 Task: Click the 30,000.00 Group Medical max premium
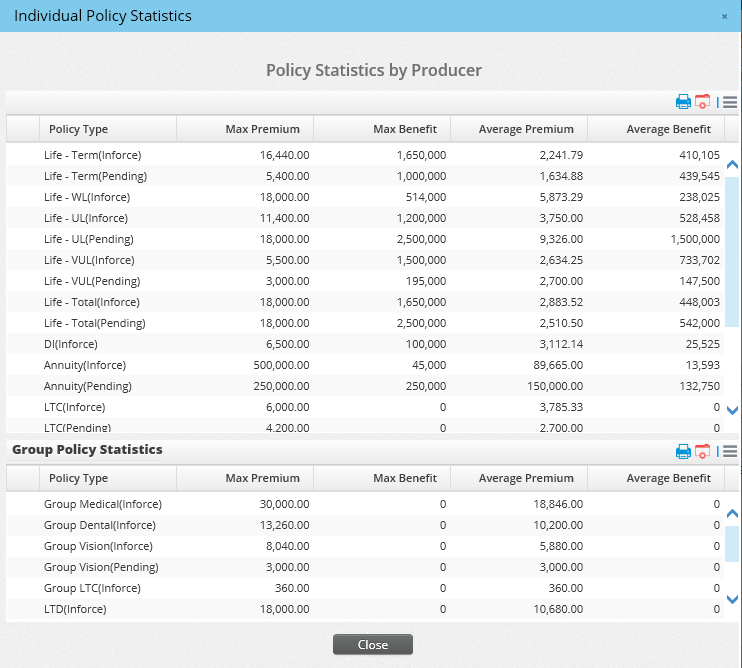284,504
